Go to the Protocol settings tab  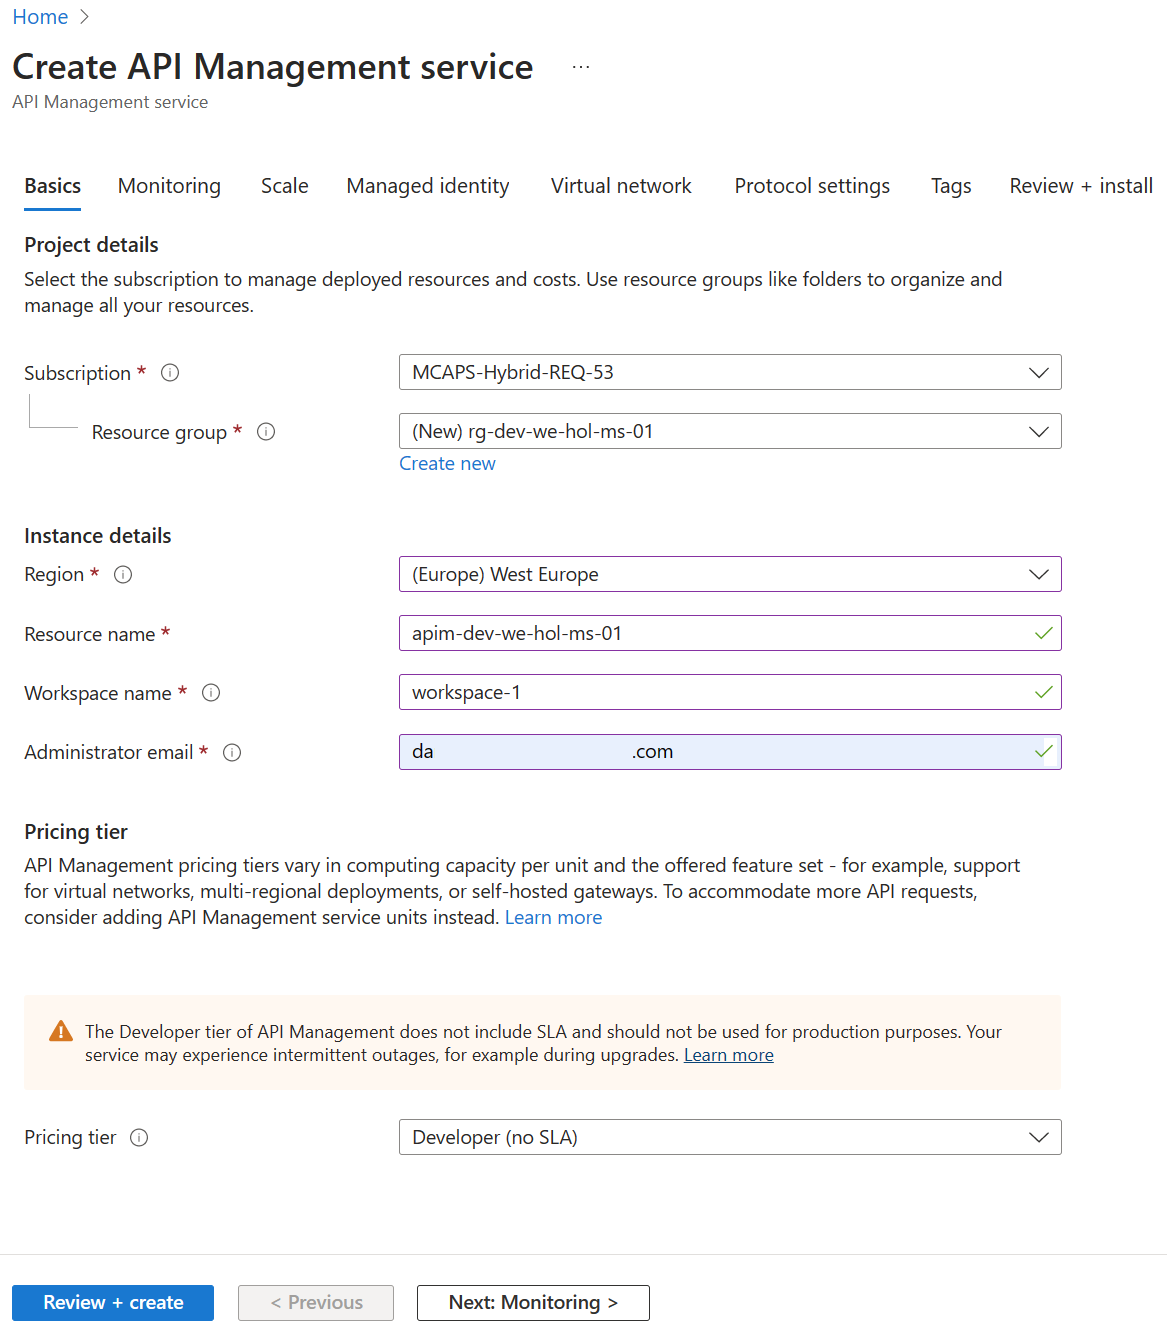coord(812,186)
